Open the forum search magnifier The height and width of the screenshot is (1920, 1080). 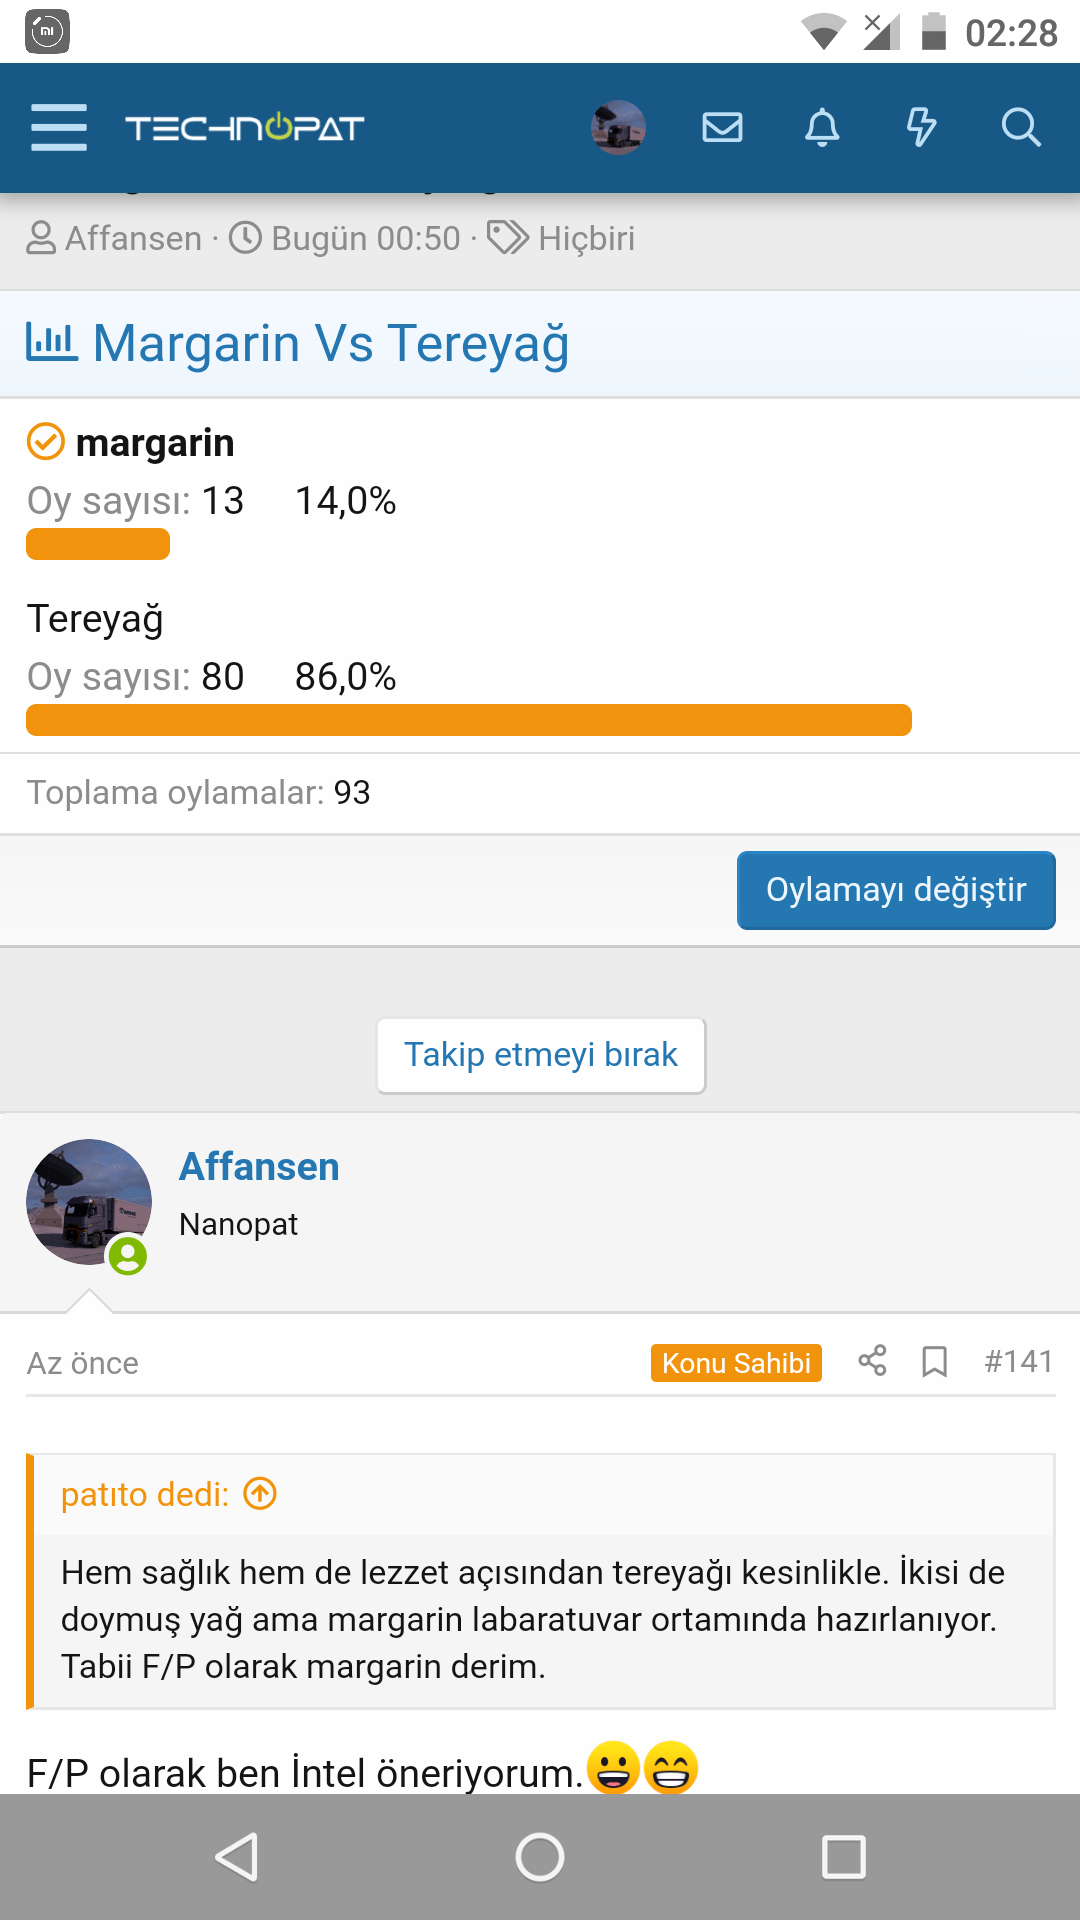(1021, 127)
